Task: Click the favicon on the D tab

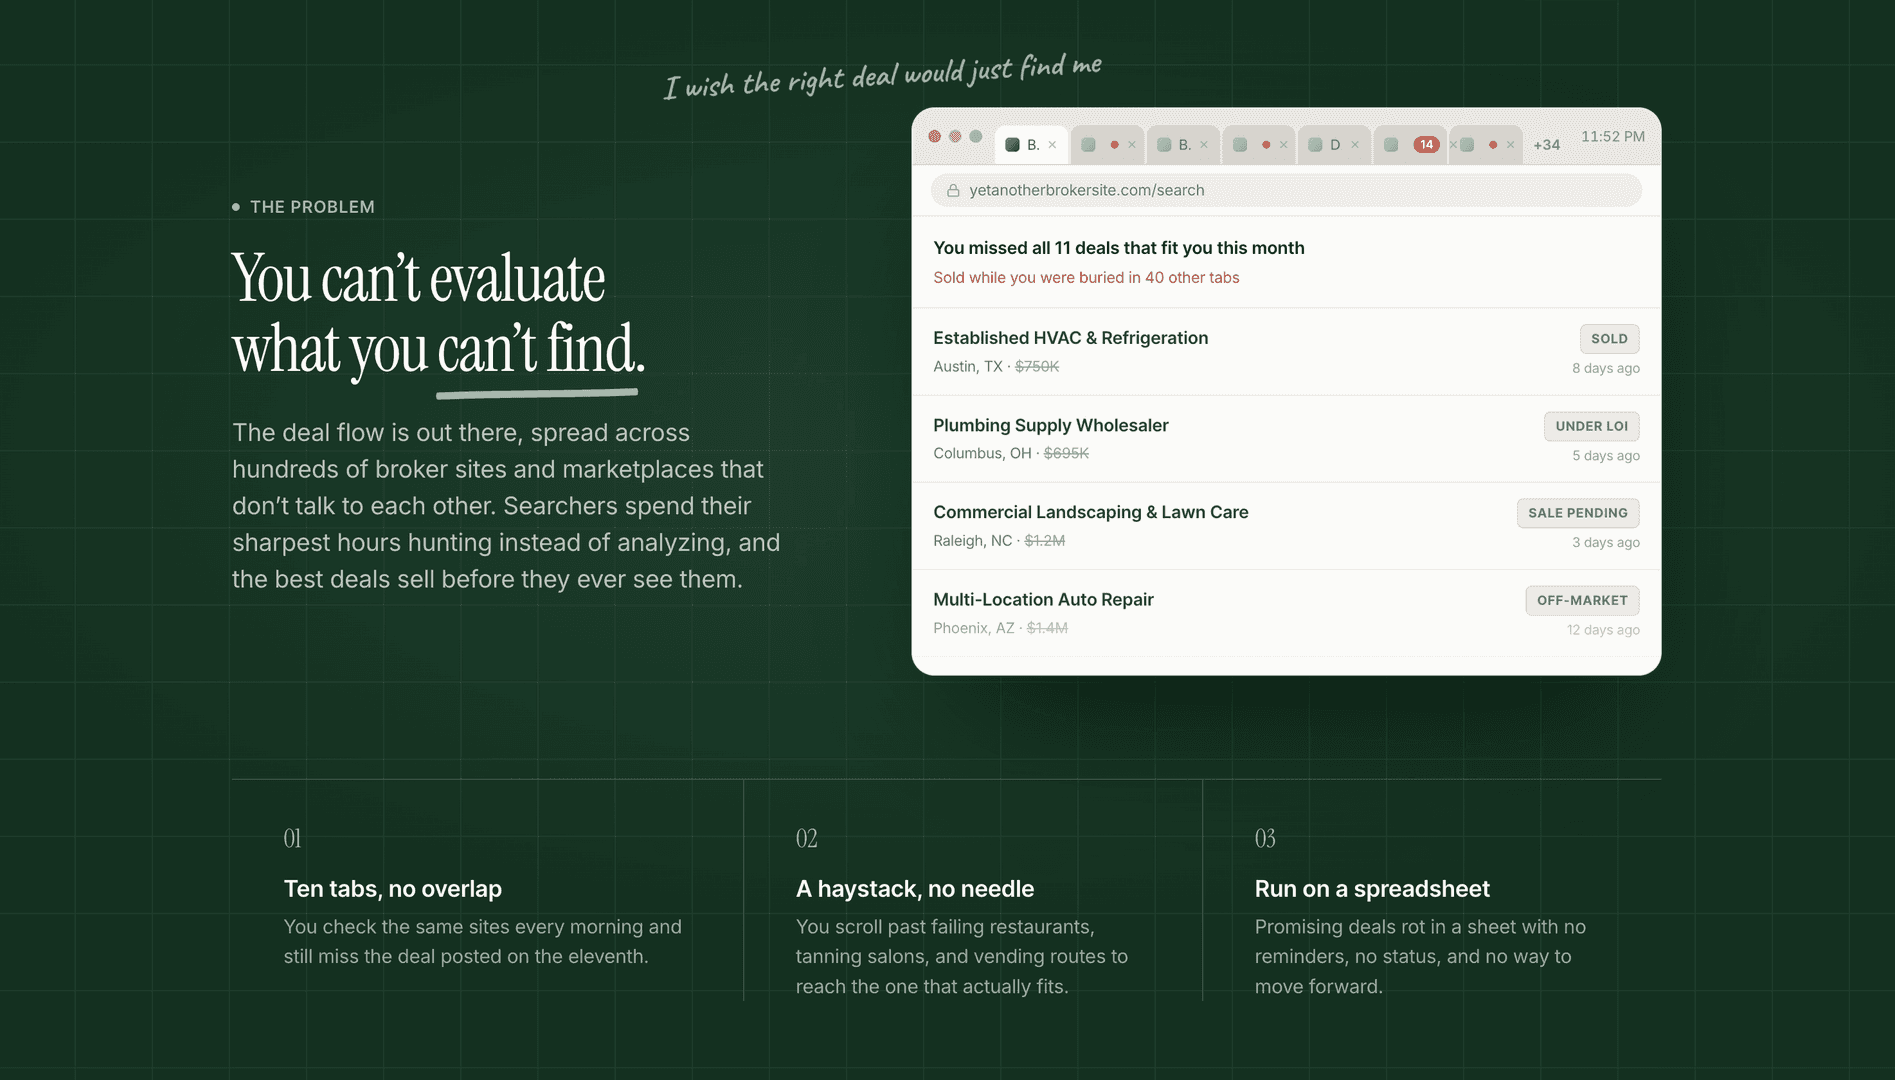Action: 1315,145
